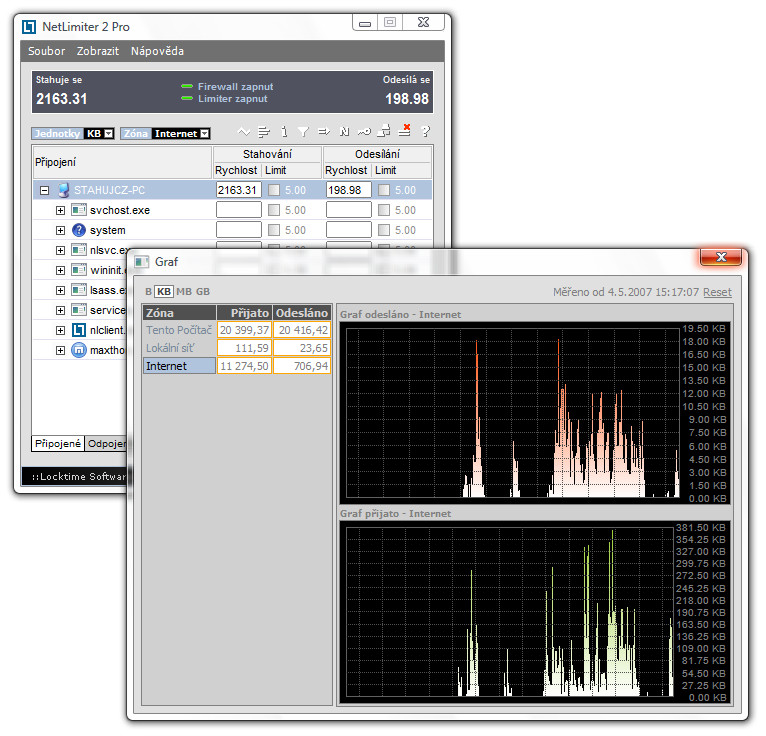Click the Přijato value 11 274,50
This screenshot has width=766, height=736.
244,366
